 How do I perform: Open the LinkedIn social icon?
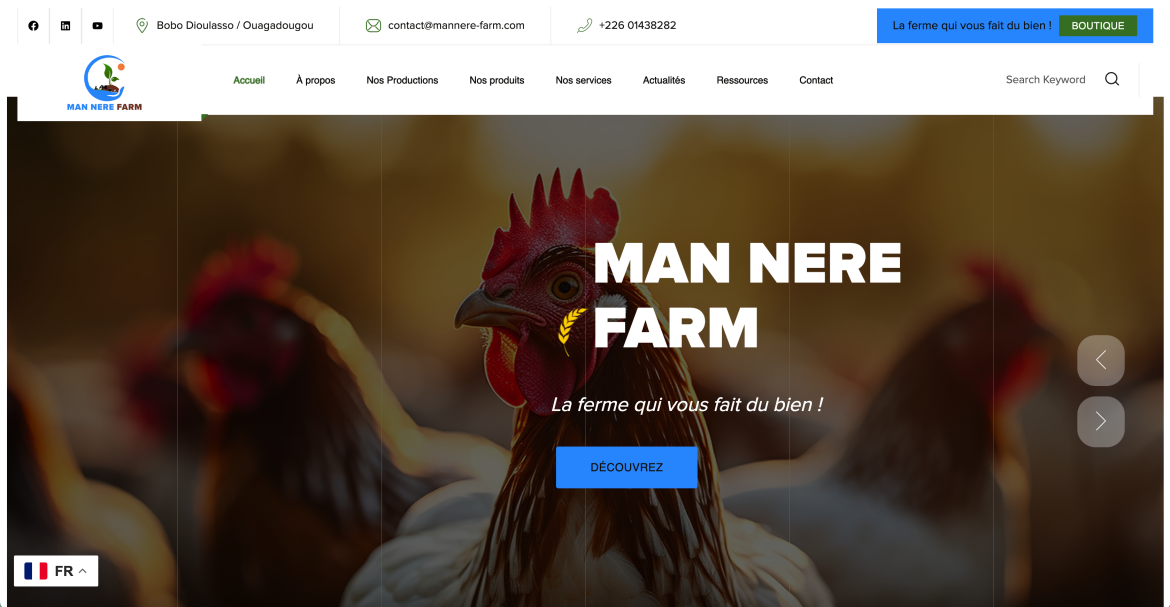66,25
